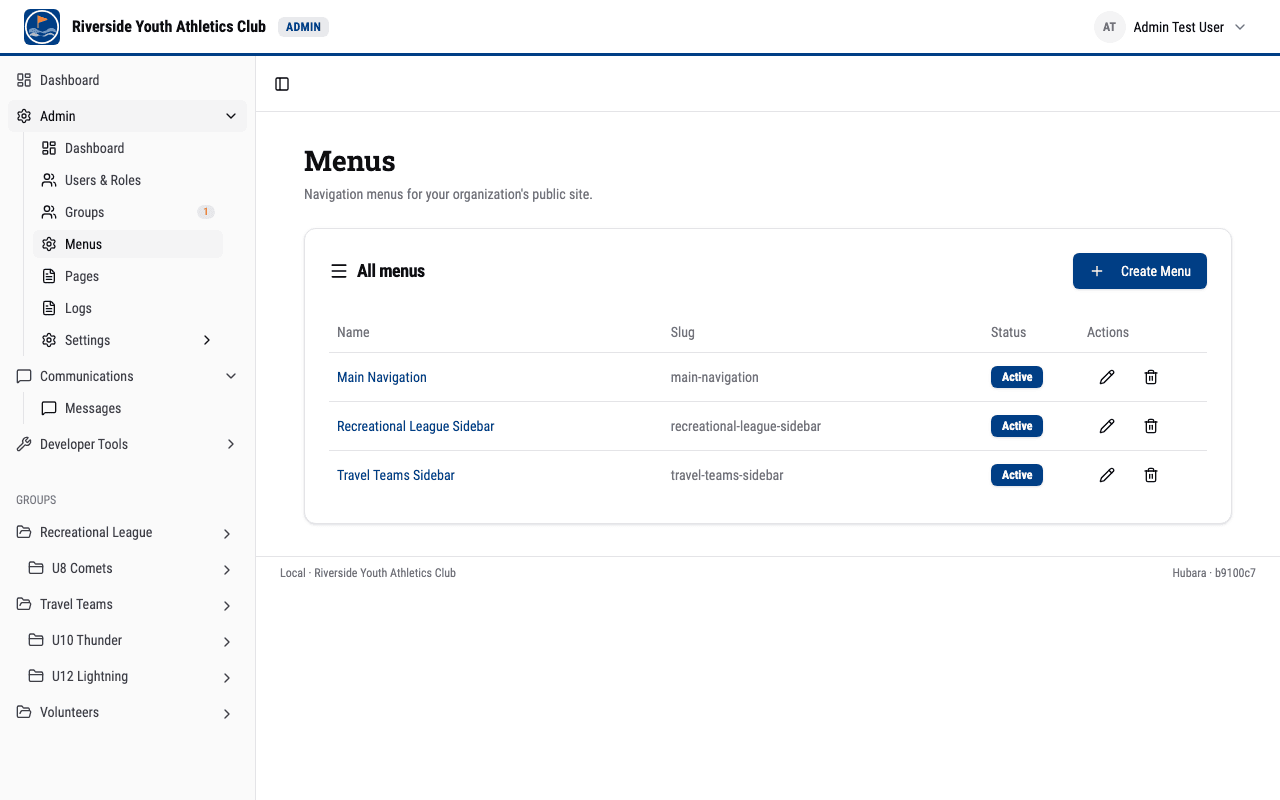Click the ADMIN badge in header
The width and height of the screenshot is (1280, 800).
(303, 27)
